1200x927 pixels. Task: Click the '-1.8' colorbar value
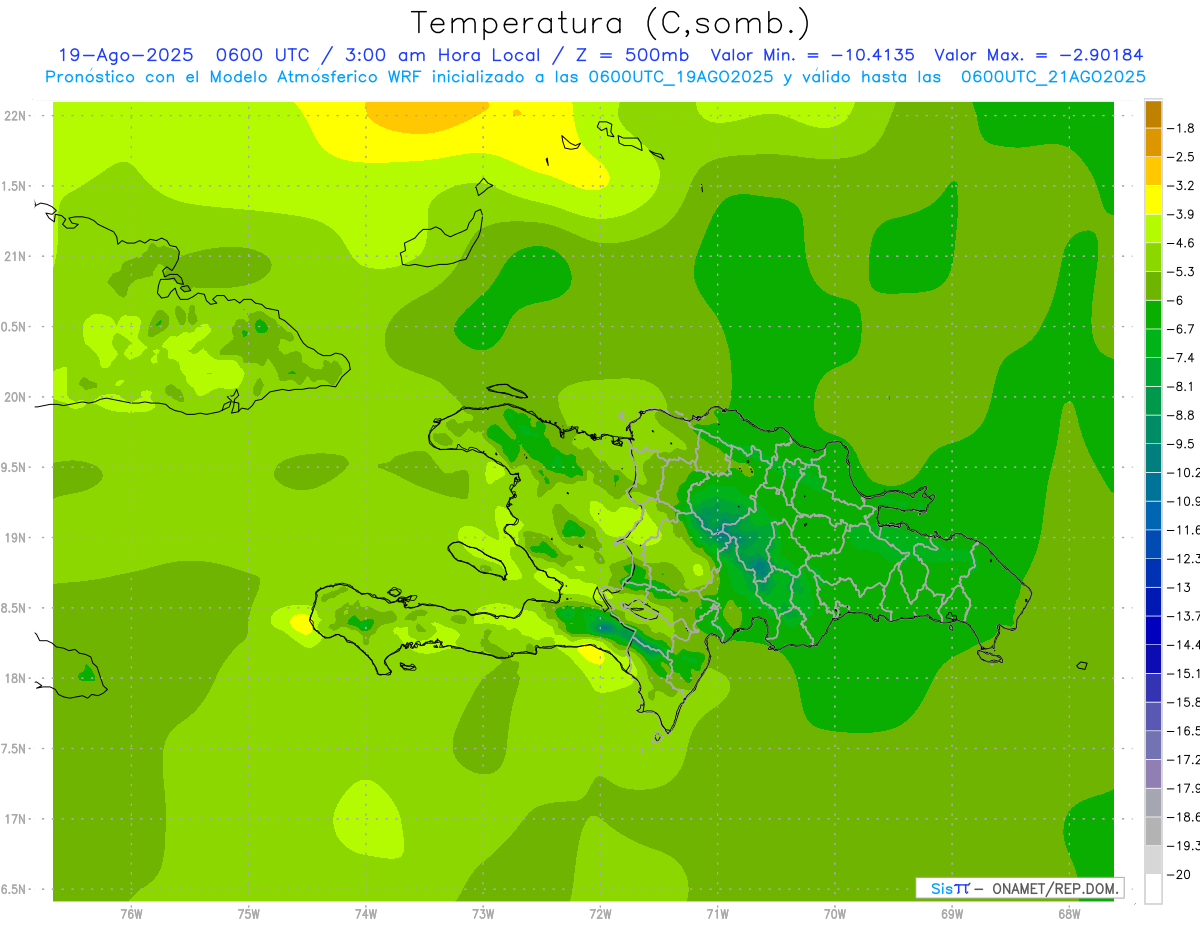coord(1183,128)
